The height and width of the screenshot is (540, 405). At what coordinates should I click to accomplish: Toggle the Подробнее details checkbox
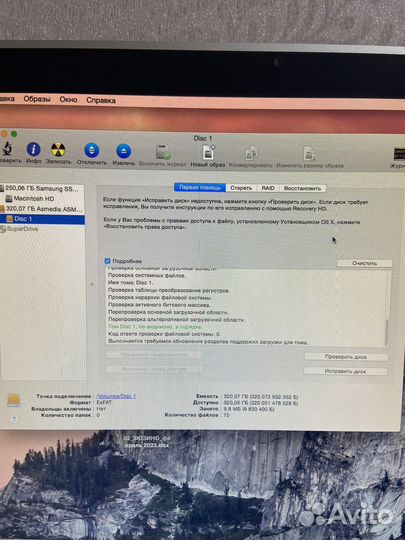[x=107, y=261]
